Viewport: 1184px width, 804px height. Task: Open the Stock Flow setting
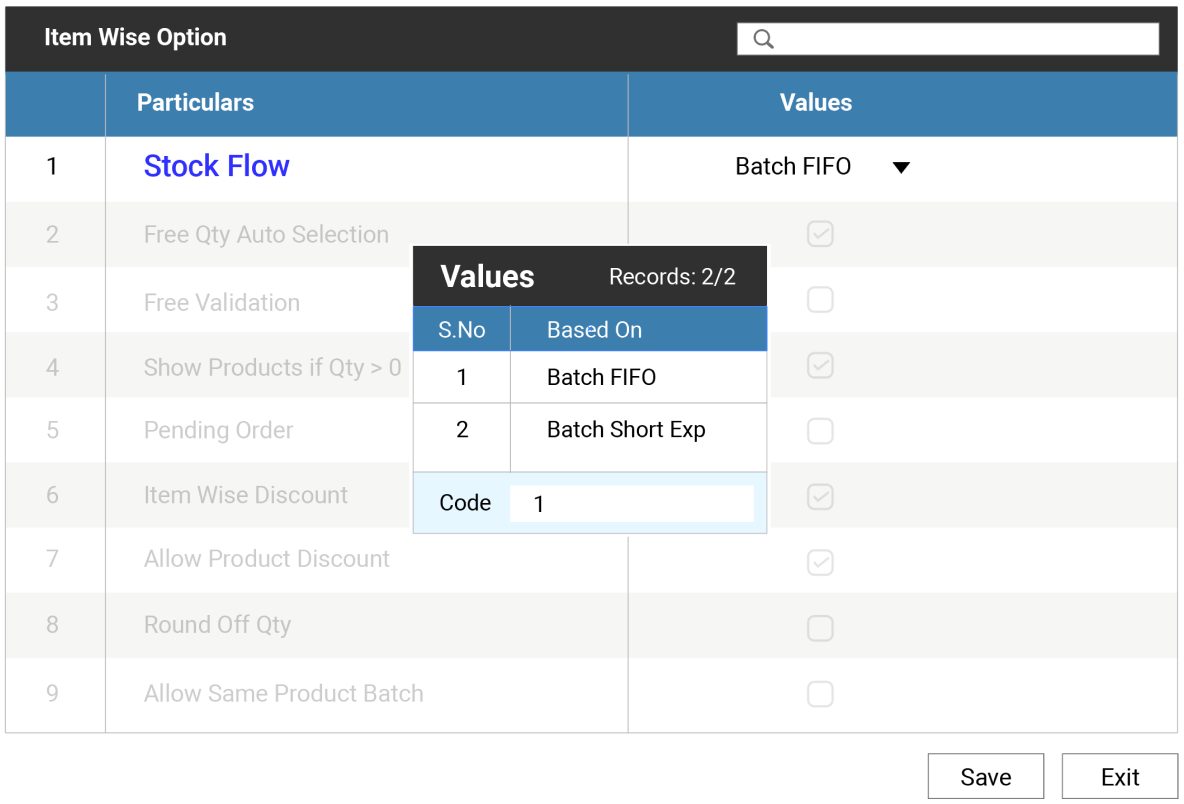coord(216,166)
